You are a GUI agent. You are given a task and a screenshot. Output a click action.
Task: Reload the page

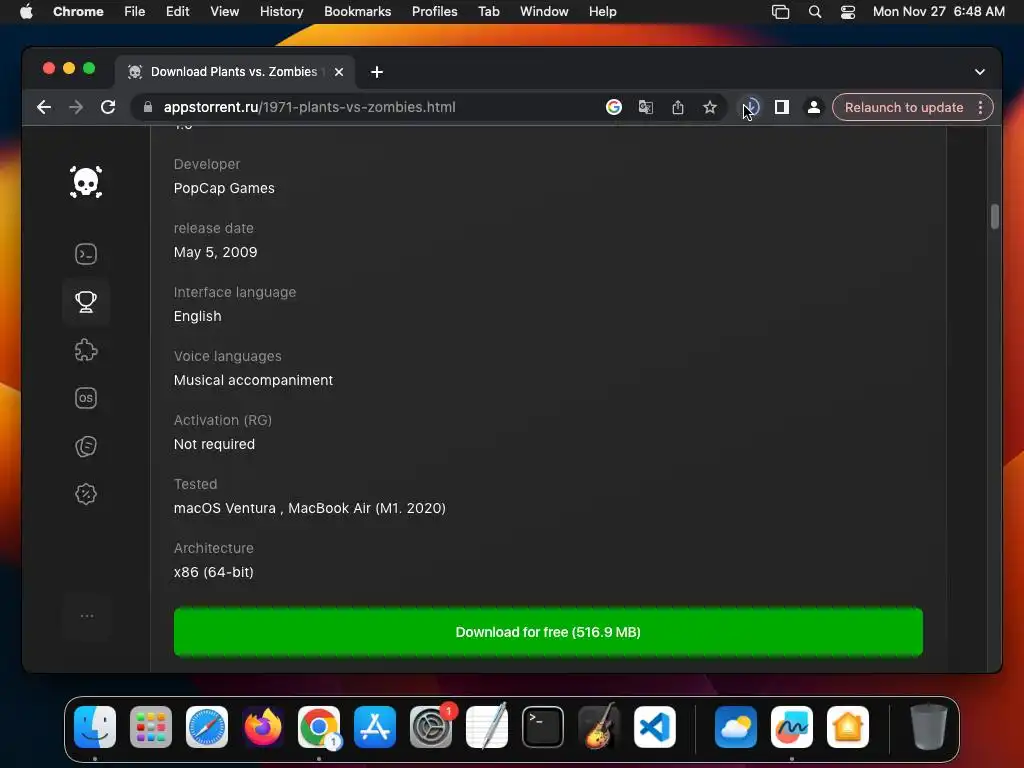(x=108, y=107)
